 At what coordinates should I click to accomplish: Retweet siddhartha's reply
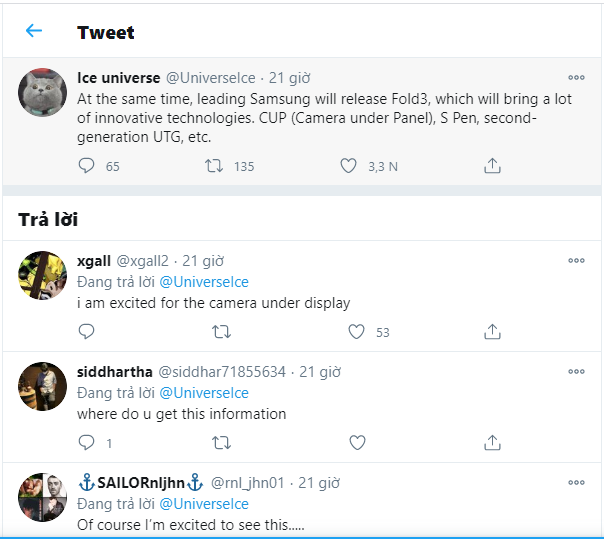tap(221, 441)
